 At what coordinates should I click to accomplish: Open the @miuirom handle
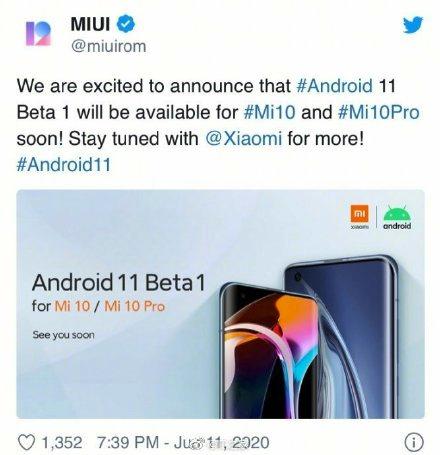109,46
